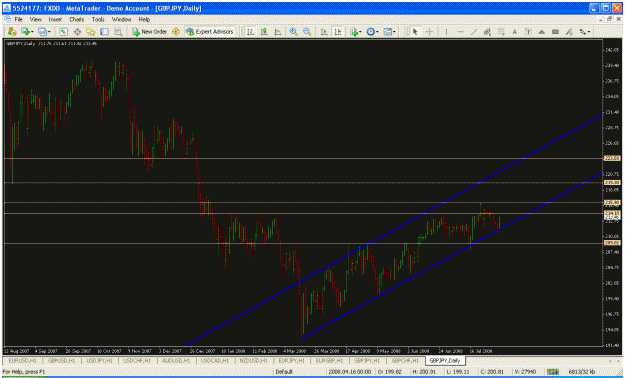Click the Default profile status entry

[284, 372]
